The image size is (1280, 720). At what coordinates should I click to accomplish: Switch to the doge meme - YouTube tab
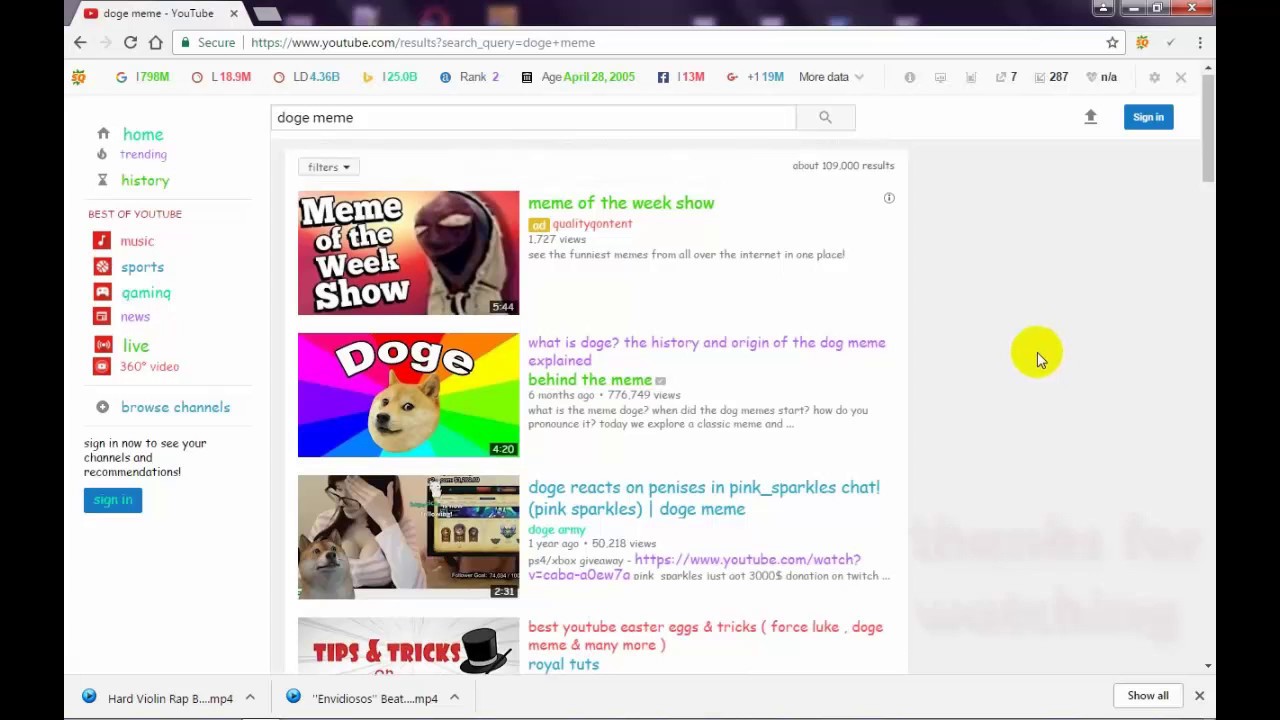[158, 13]
